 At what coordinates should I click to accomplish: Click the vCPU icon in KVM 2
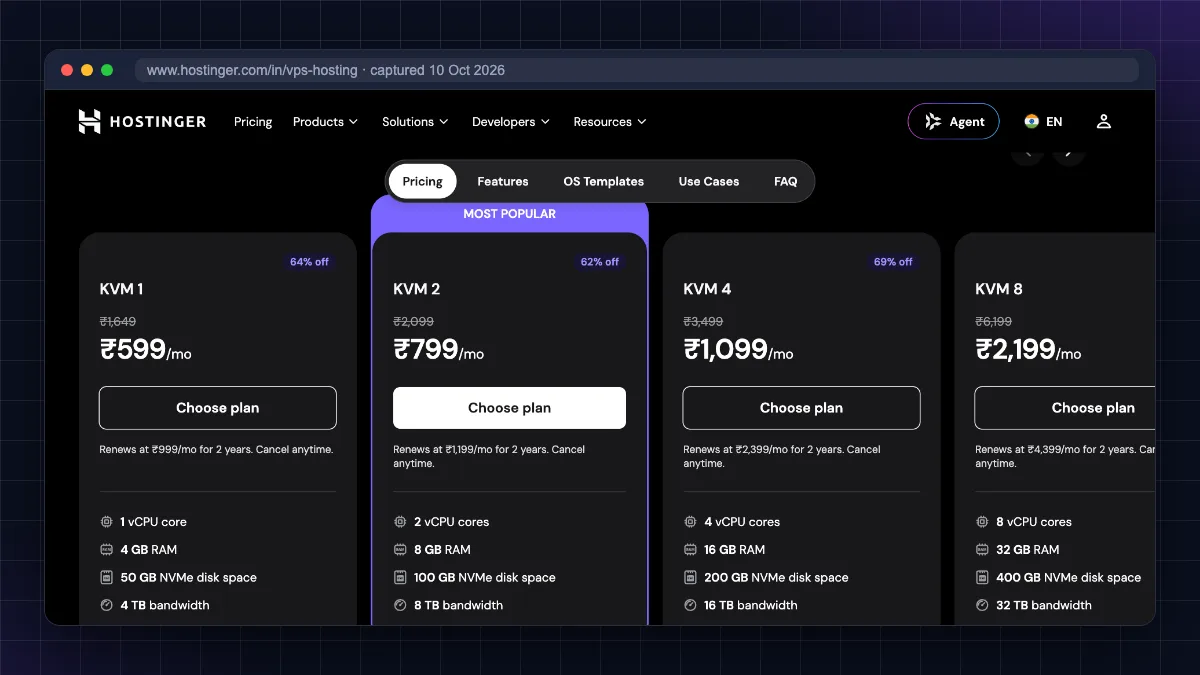[401, 522]
